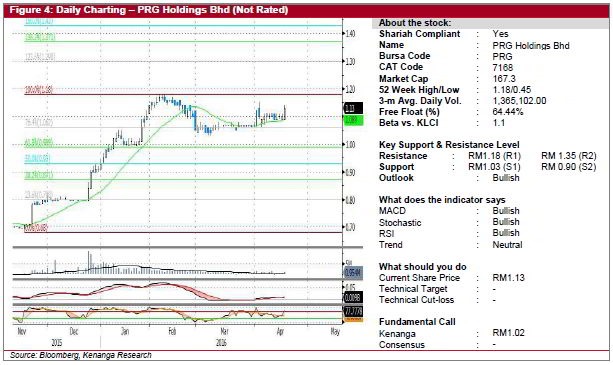This screenshot has height=365, width=613.
Task: Click the 'Bursa Code' label
Action: [405, 56]
